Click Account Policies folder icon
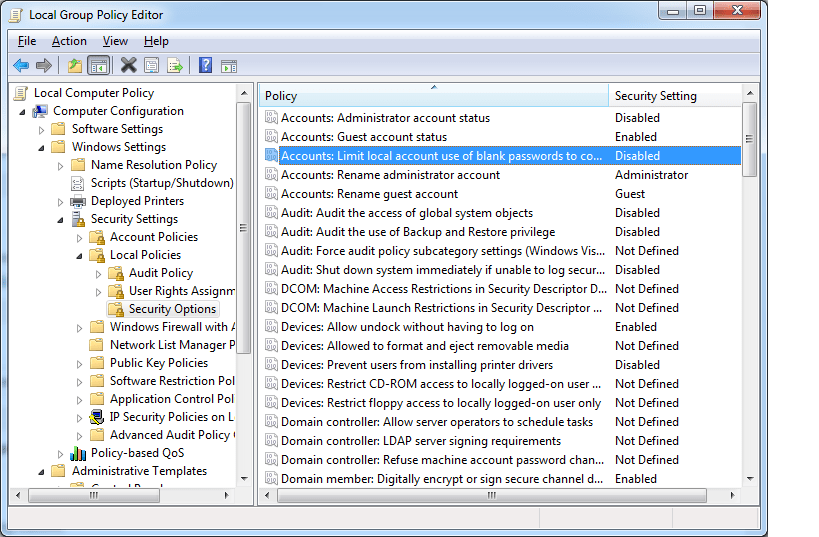 (x=97, y=237)
